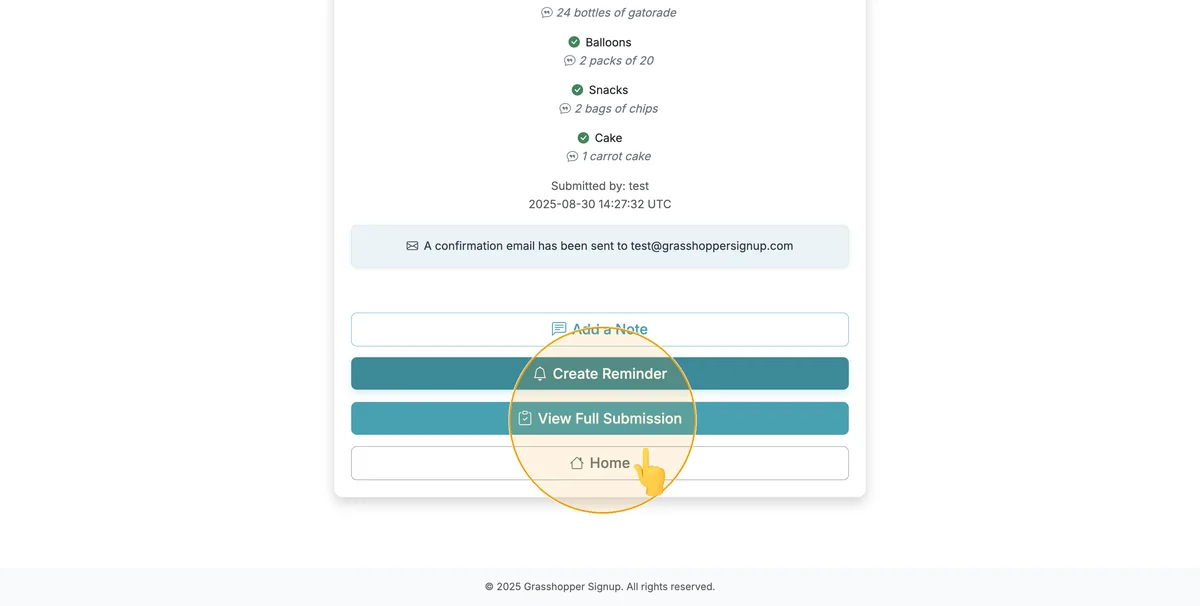The image size is (1200, 606).
Task: Click the comment icon beside 1 carrot cake
Action: [571, 157]
